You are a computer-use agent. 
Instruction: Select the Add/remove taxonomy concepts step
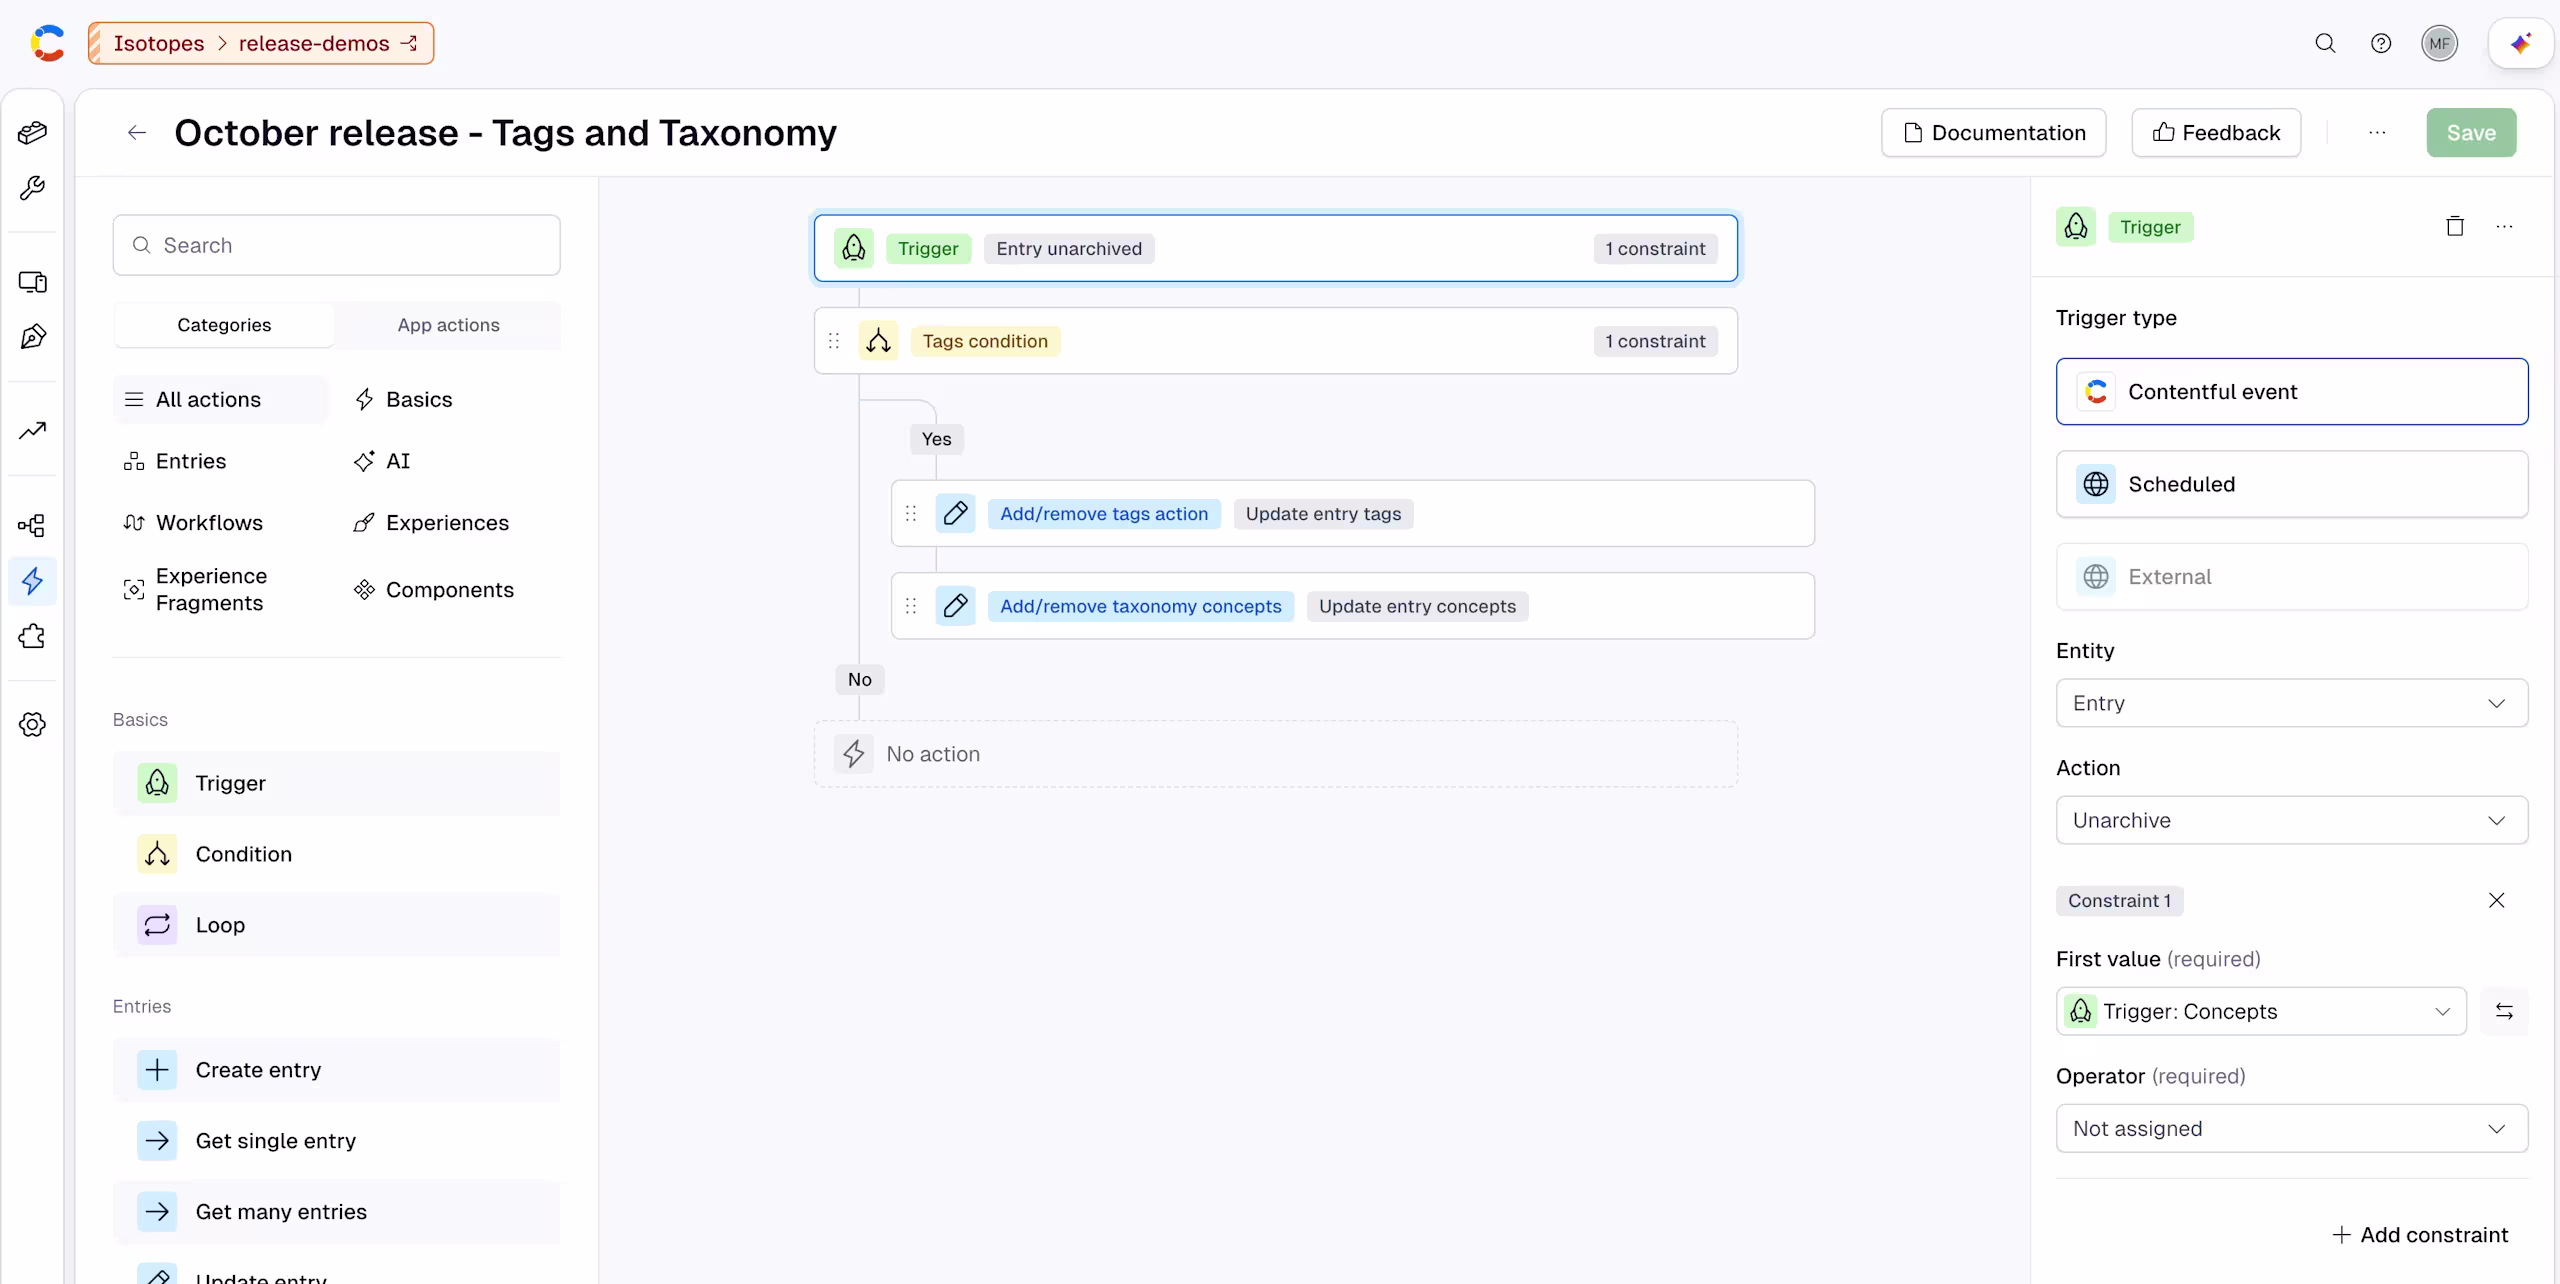[1352, 606]
